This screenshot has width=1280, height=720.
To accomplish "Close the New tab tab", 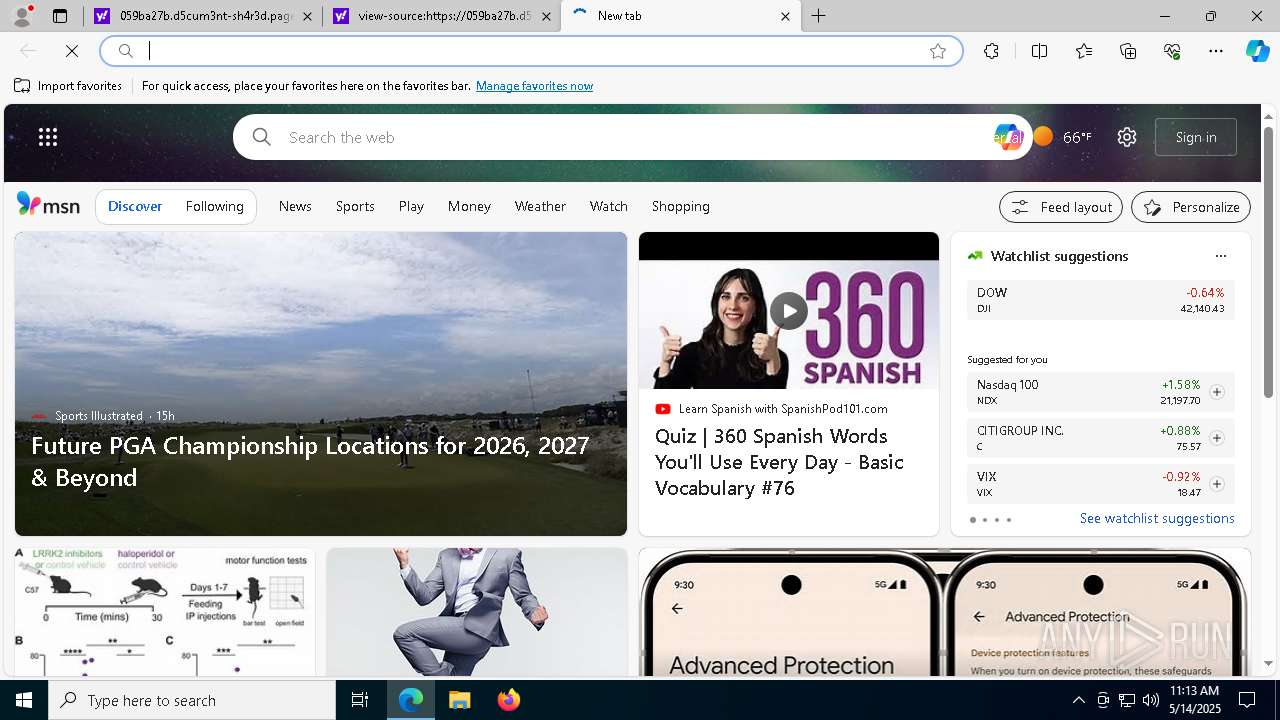I will 785,16.
